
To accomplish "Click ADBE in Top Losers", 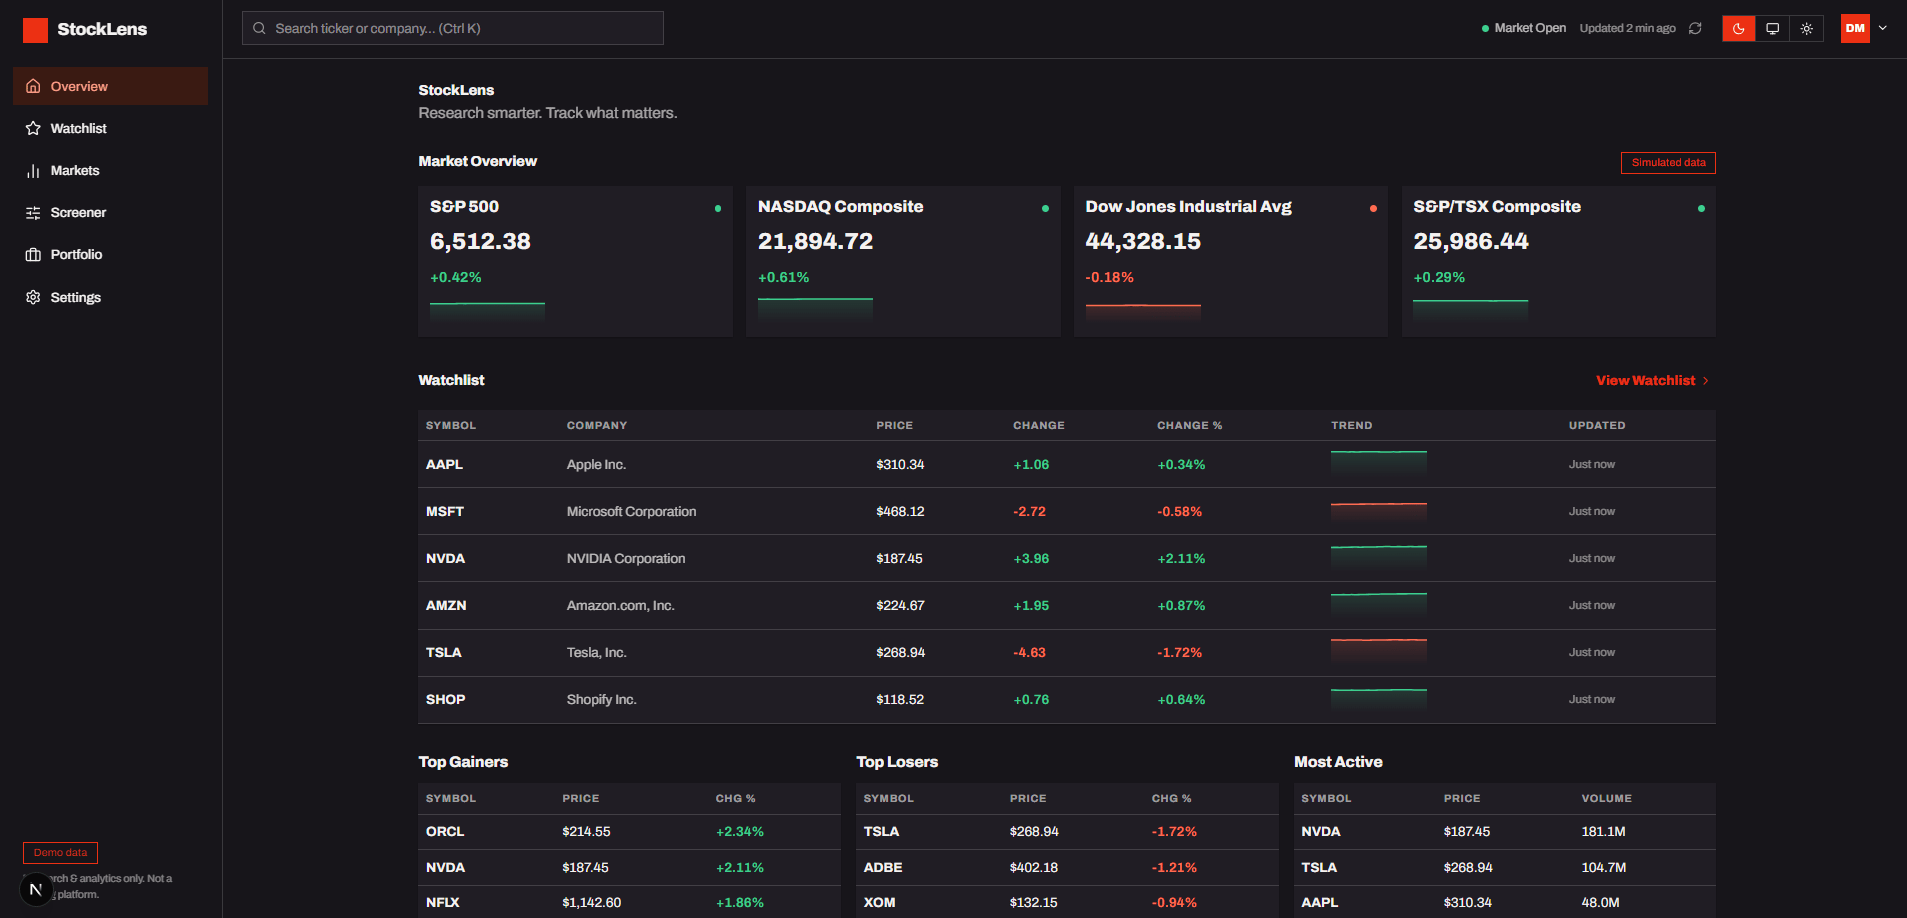I will click(x=883, y=868).
